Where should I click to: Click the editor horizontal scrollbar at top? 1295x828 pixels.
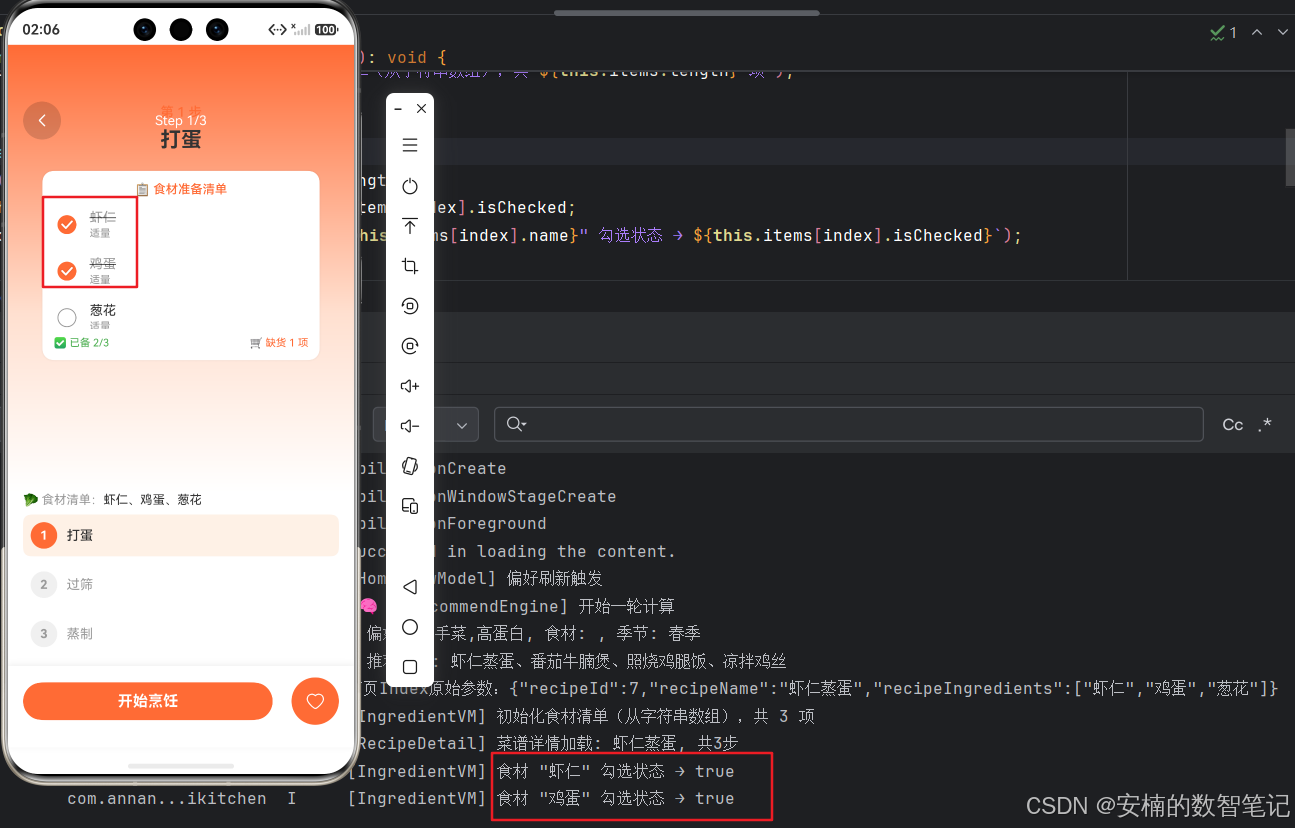[x=687, y=12]
